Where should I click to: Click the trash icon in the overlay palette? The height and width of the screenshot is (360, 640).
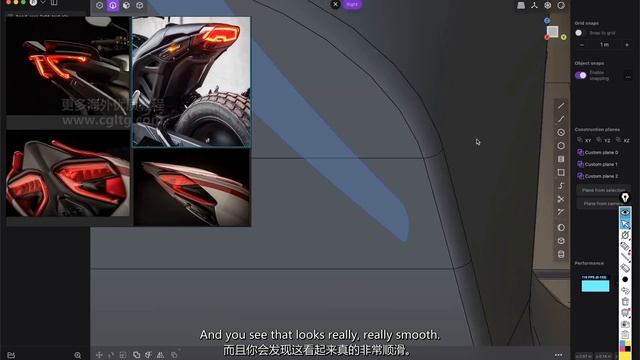625,302
